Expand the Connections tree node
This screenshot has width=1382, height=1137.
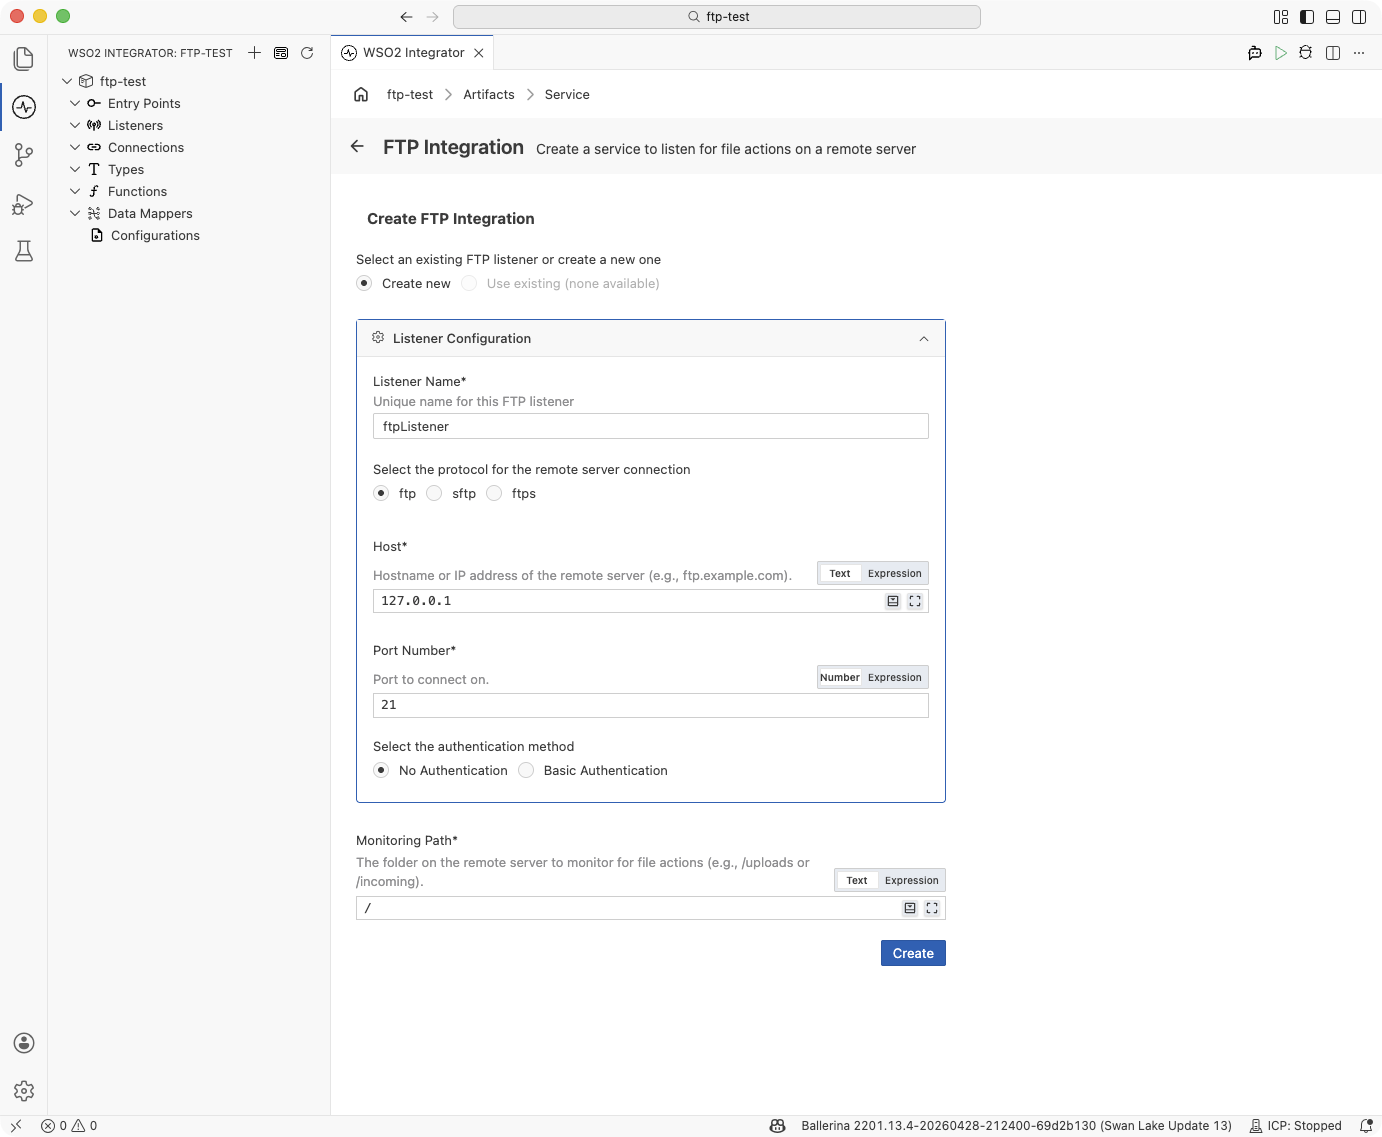[x=75, y=147]
